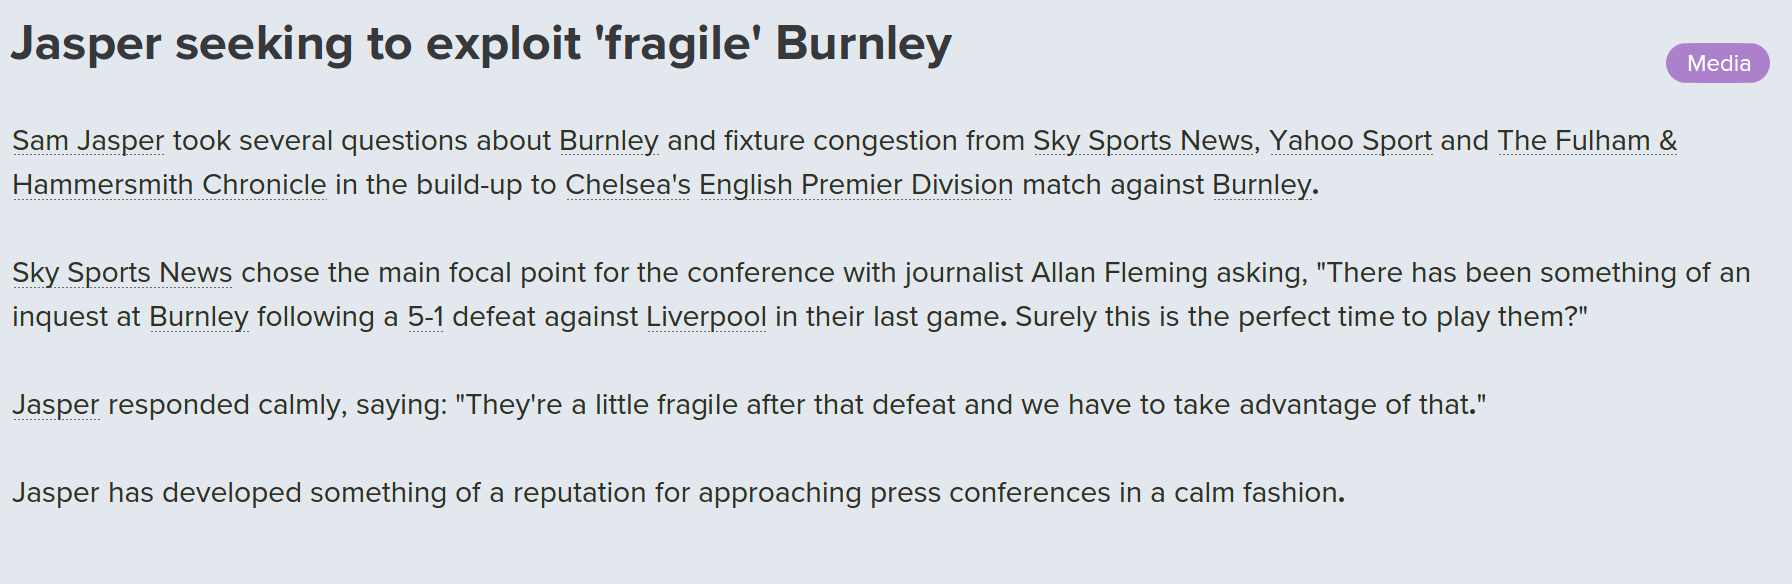Screen dimensions: 1792x584
Task: Open the Sam Jasper profile link
Action: (x=88, y=141)
